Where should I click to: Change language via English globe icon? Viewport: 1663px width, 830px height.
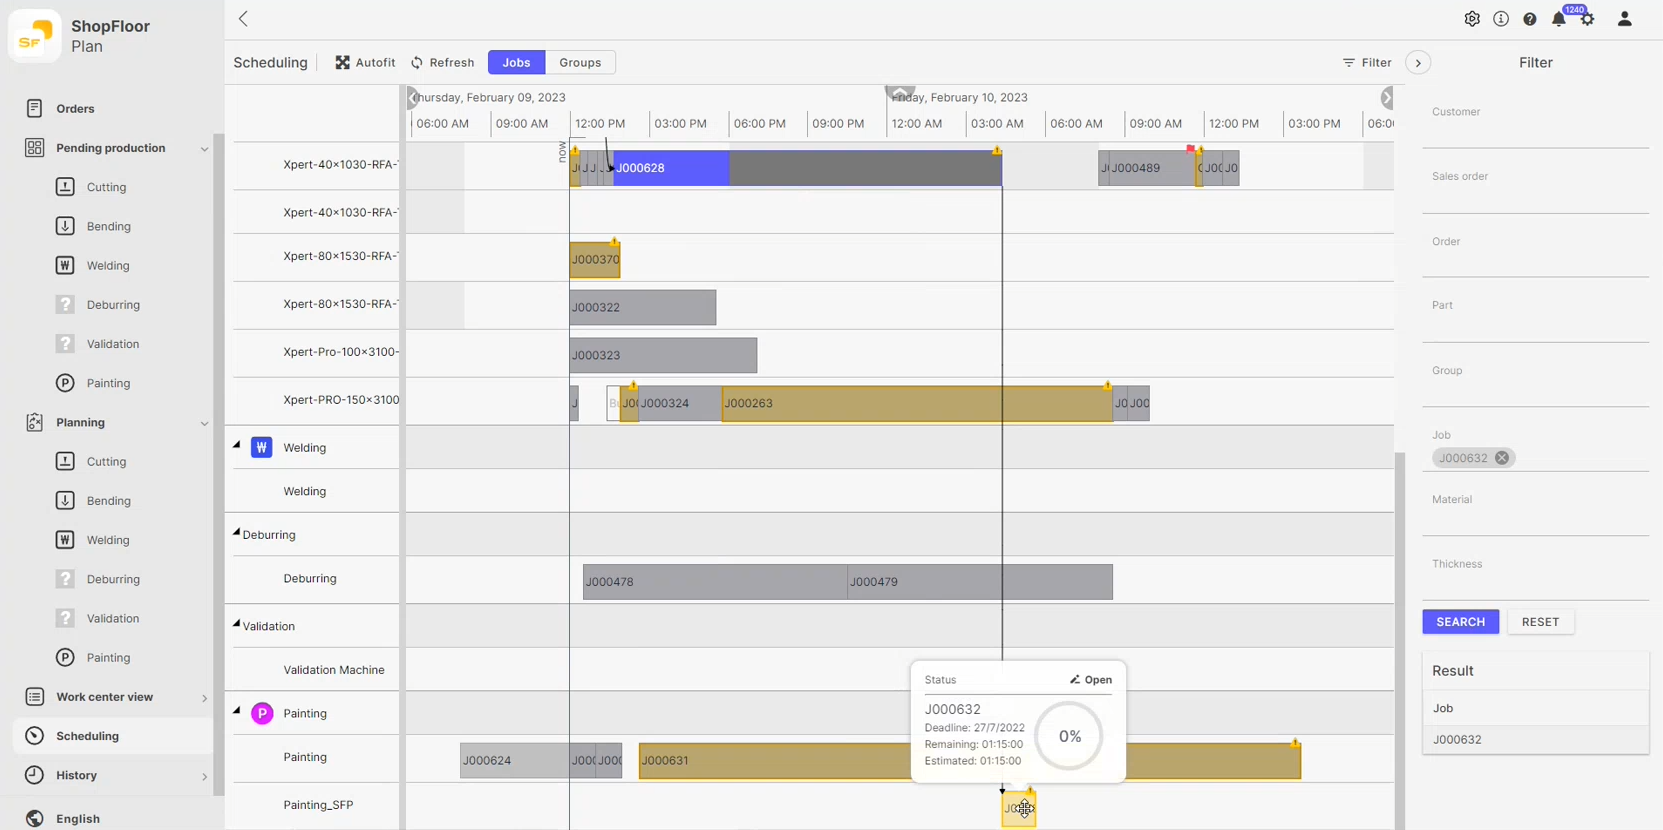[x=35, y=818]
